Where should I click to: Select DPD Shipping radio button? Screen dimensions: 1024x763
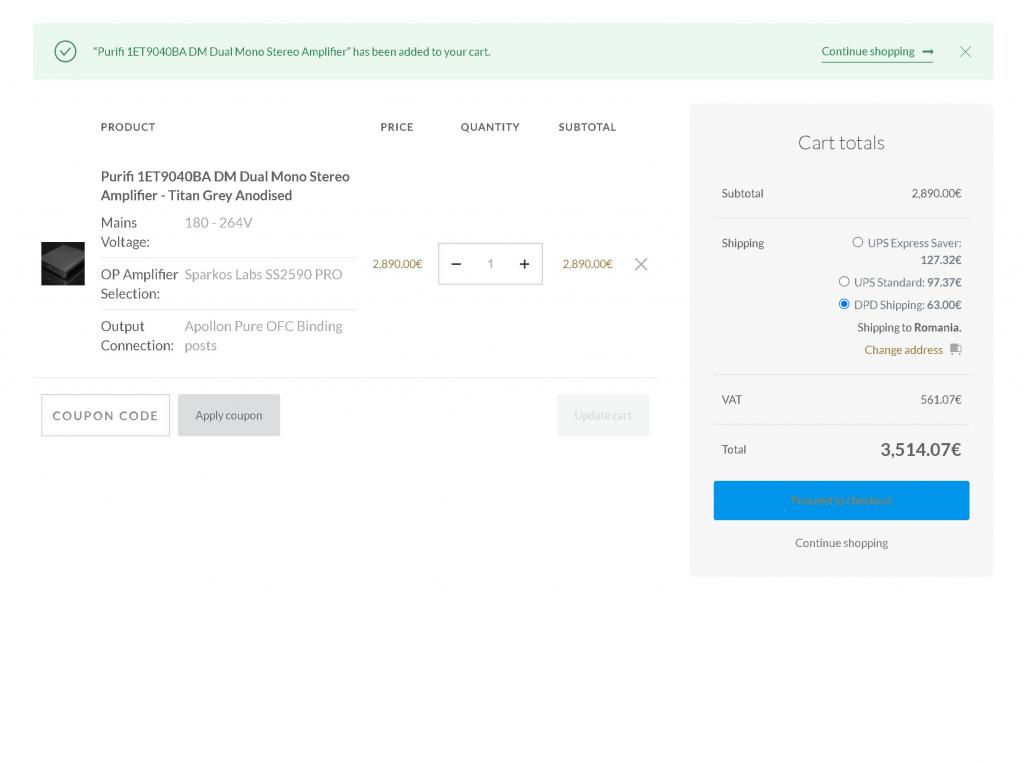coord(844,304)
